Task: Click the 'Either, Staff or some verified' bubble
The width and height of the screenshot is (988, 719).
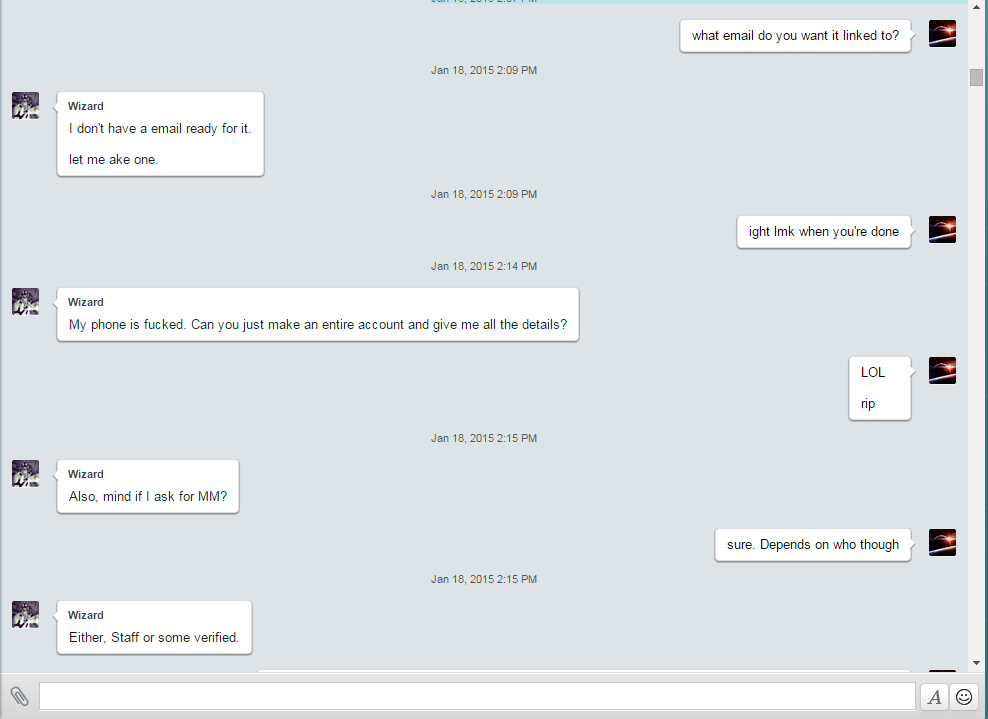Action: point(154,628)
